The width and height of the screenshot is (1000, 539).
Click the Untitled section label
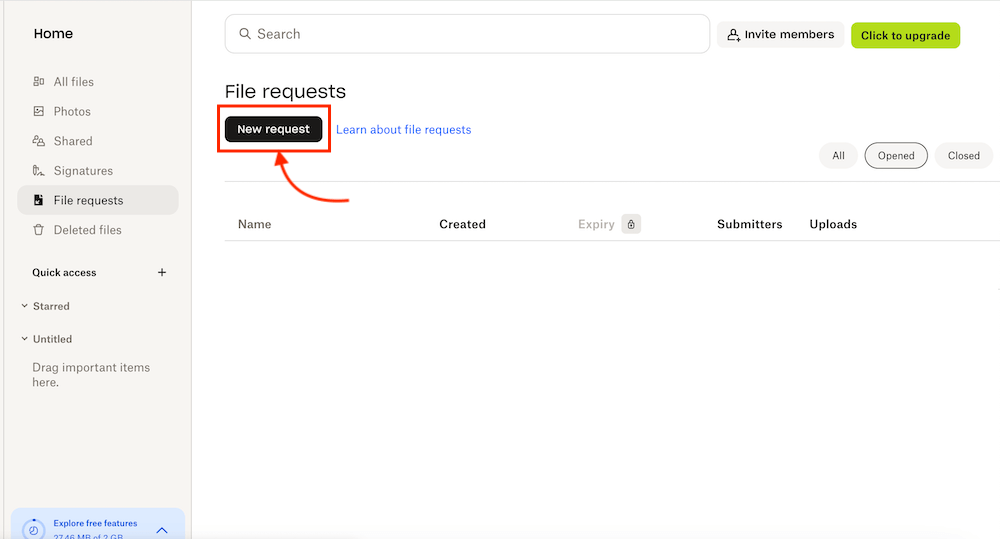pos(52,339)
